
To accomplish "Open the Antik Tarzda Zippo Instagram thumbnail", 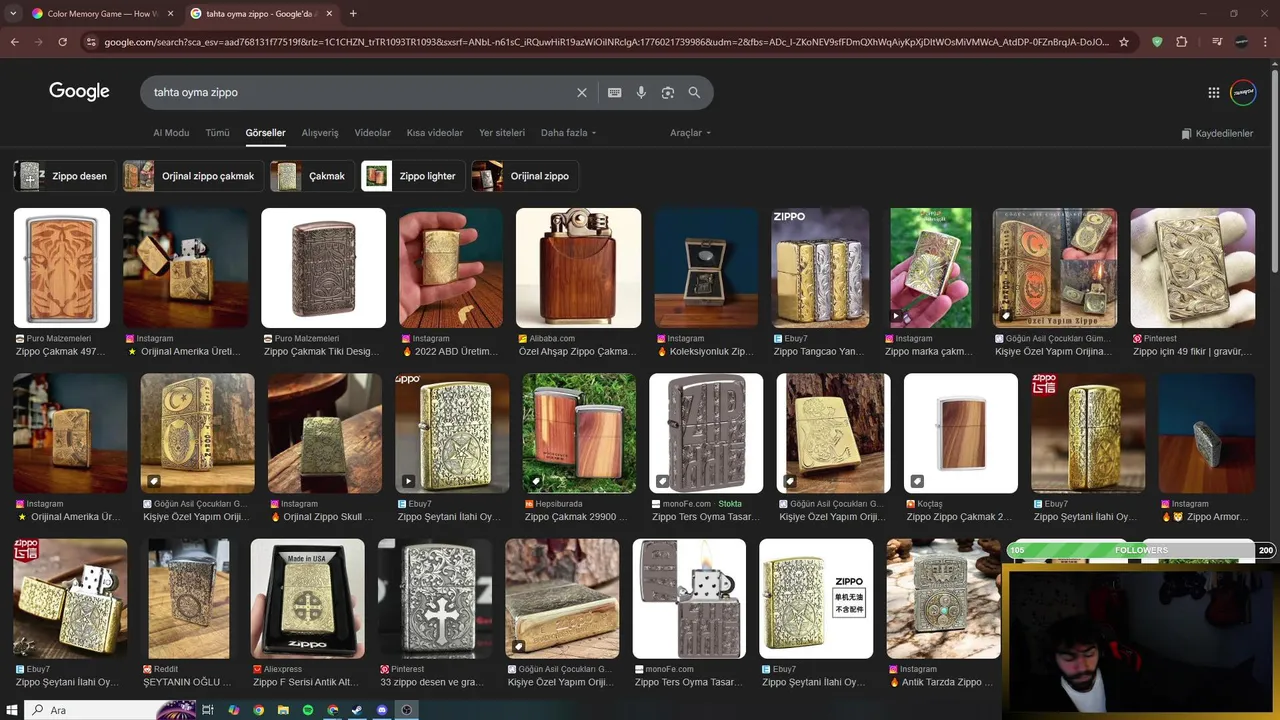I will point(943,599).
